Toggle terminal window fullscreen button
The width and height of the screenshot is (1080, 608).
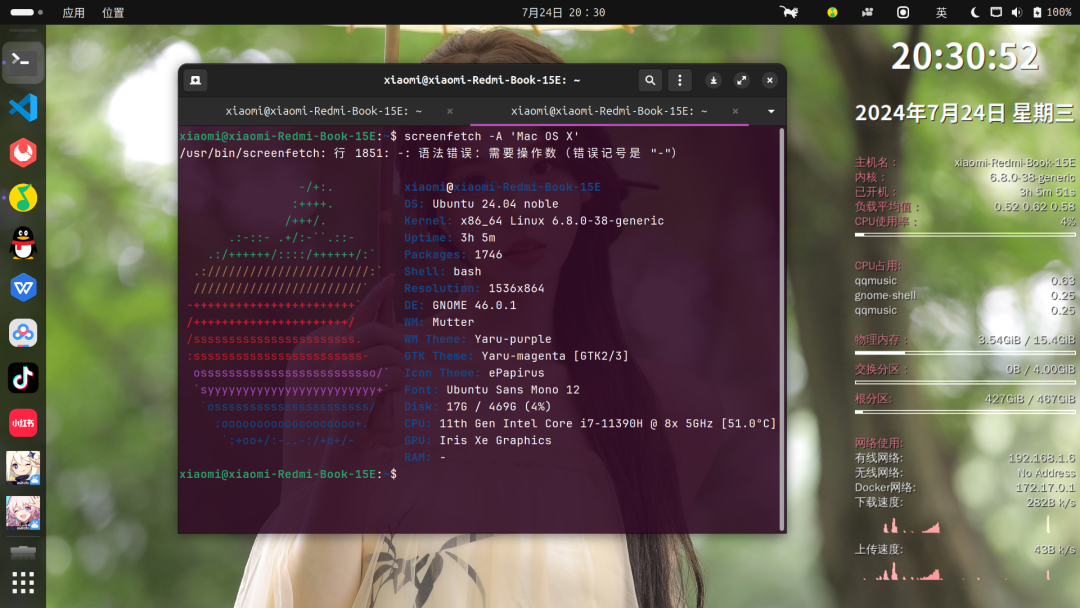click(x=741, y=80)
